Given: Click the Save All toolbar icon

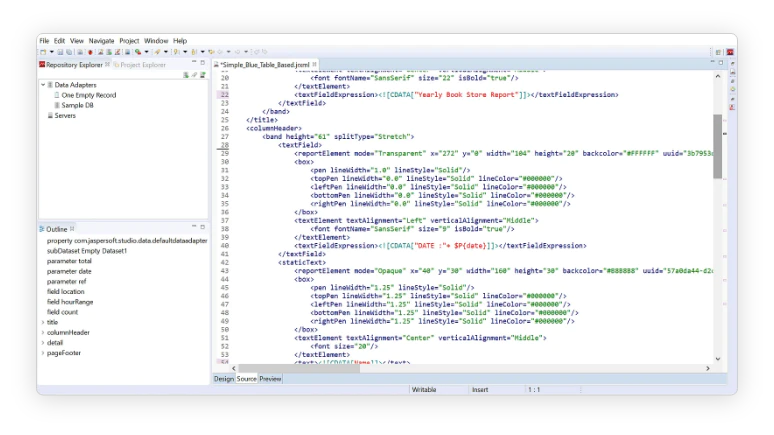Looking at the screenshot, I should tap(69, 52).
